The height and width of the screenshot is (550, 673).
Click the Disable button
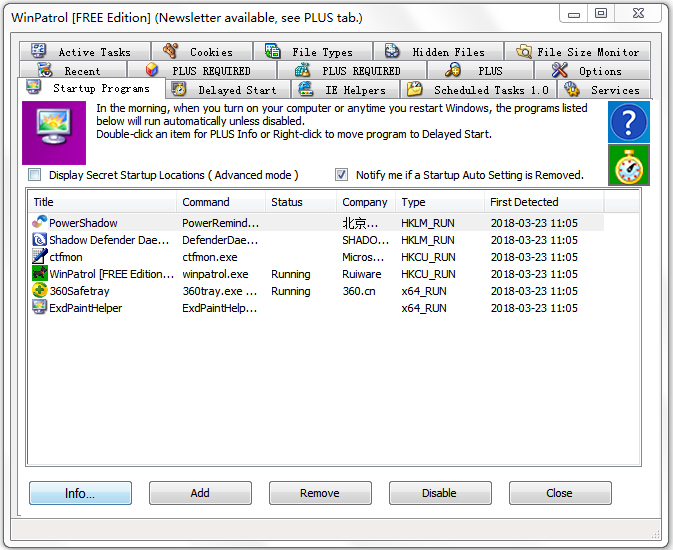point(440,493)
